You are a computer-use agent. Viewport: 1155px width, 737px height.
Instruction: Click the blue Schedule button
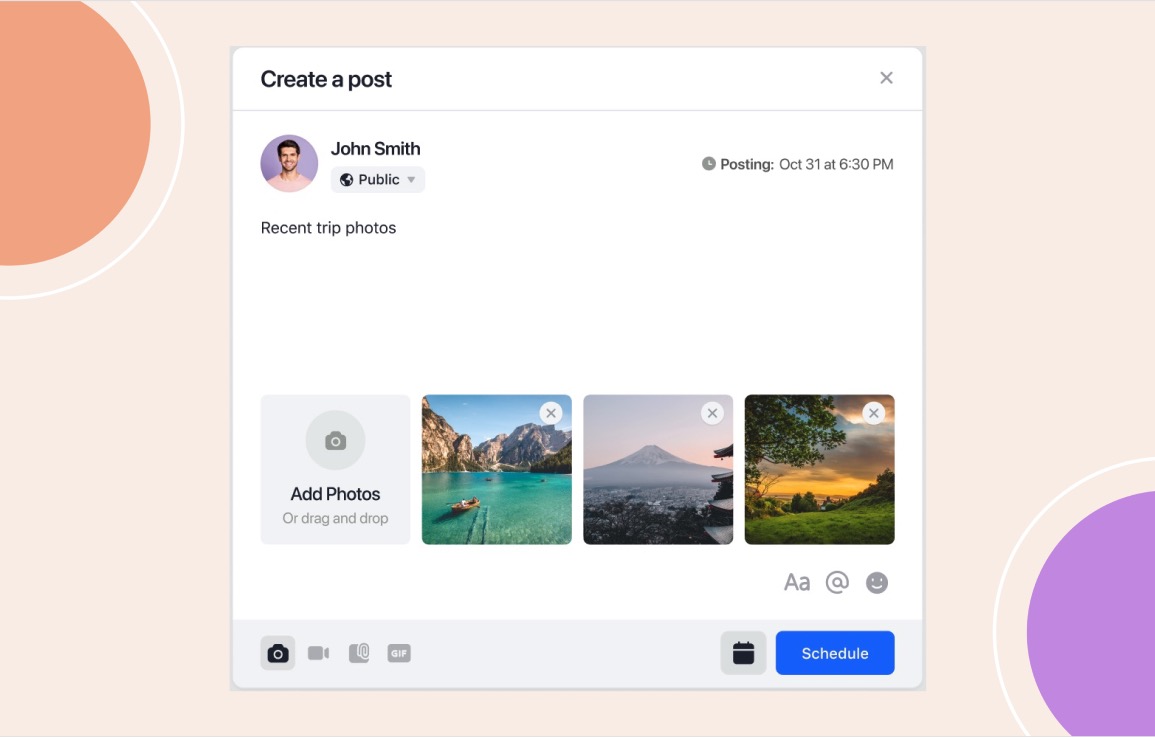coord(835,653)
